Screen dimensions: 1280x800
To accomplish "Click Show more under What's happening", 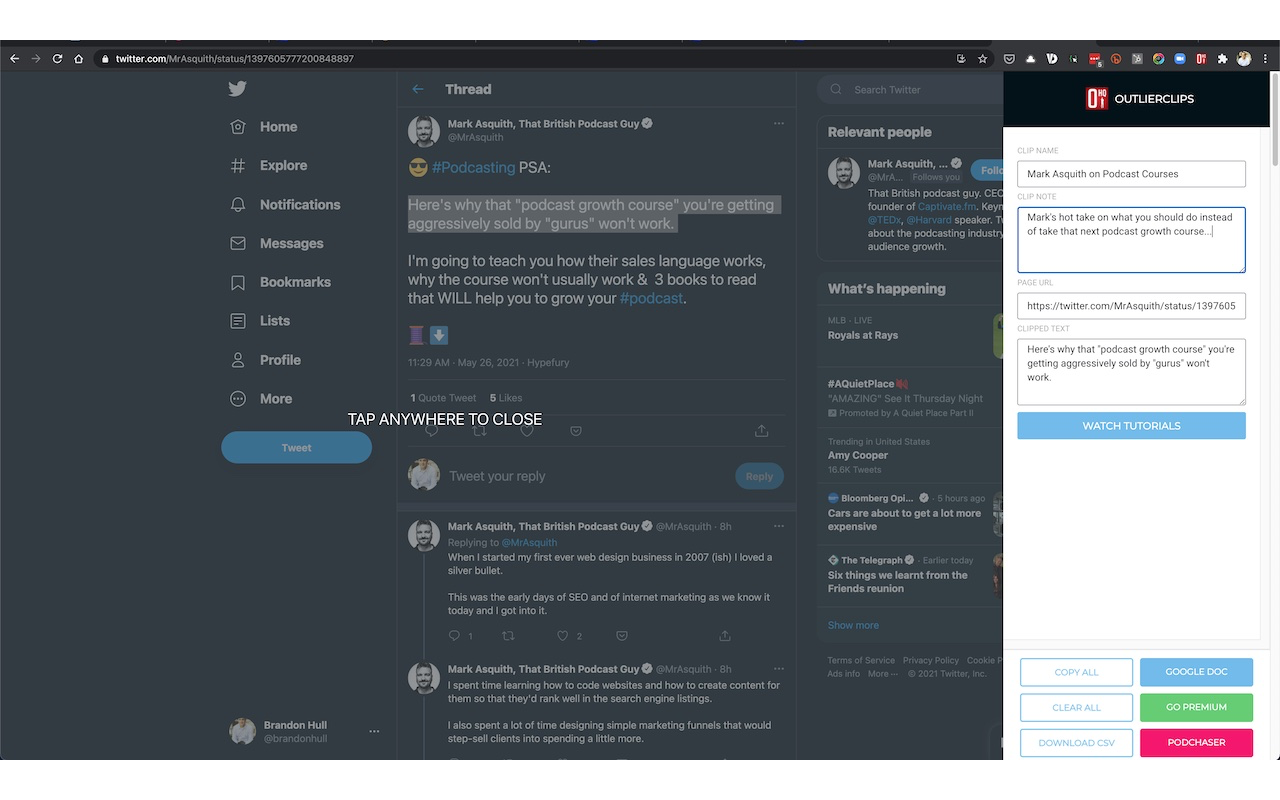I will (853, 625).
